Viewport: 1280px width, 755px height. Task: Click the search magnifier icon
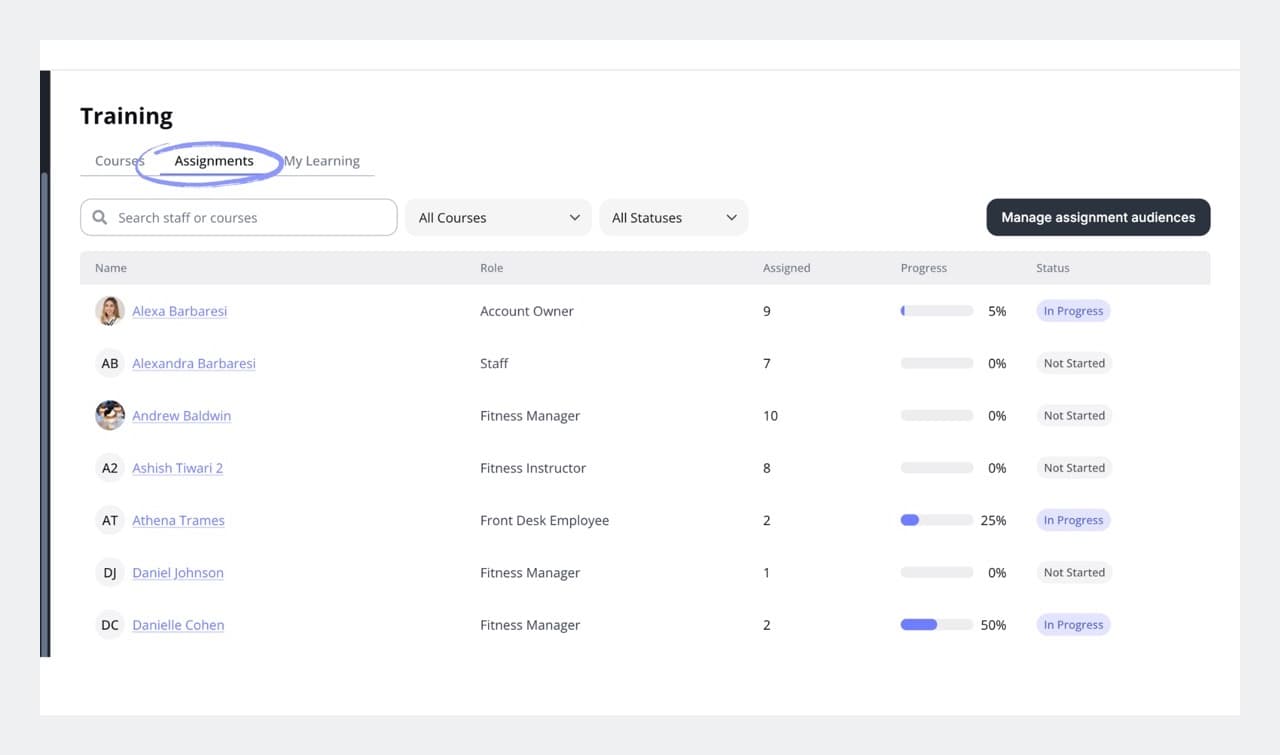[100, 217]
